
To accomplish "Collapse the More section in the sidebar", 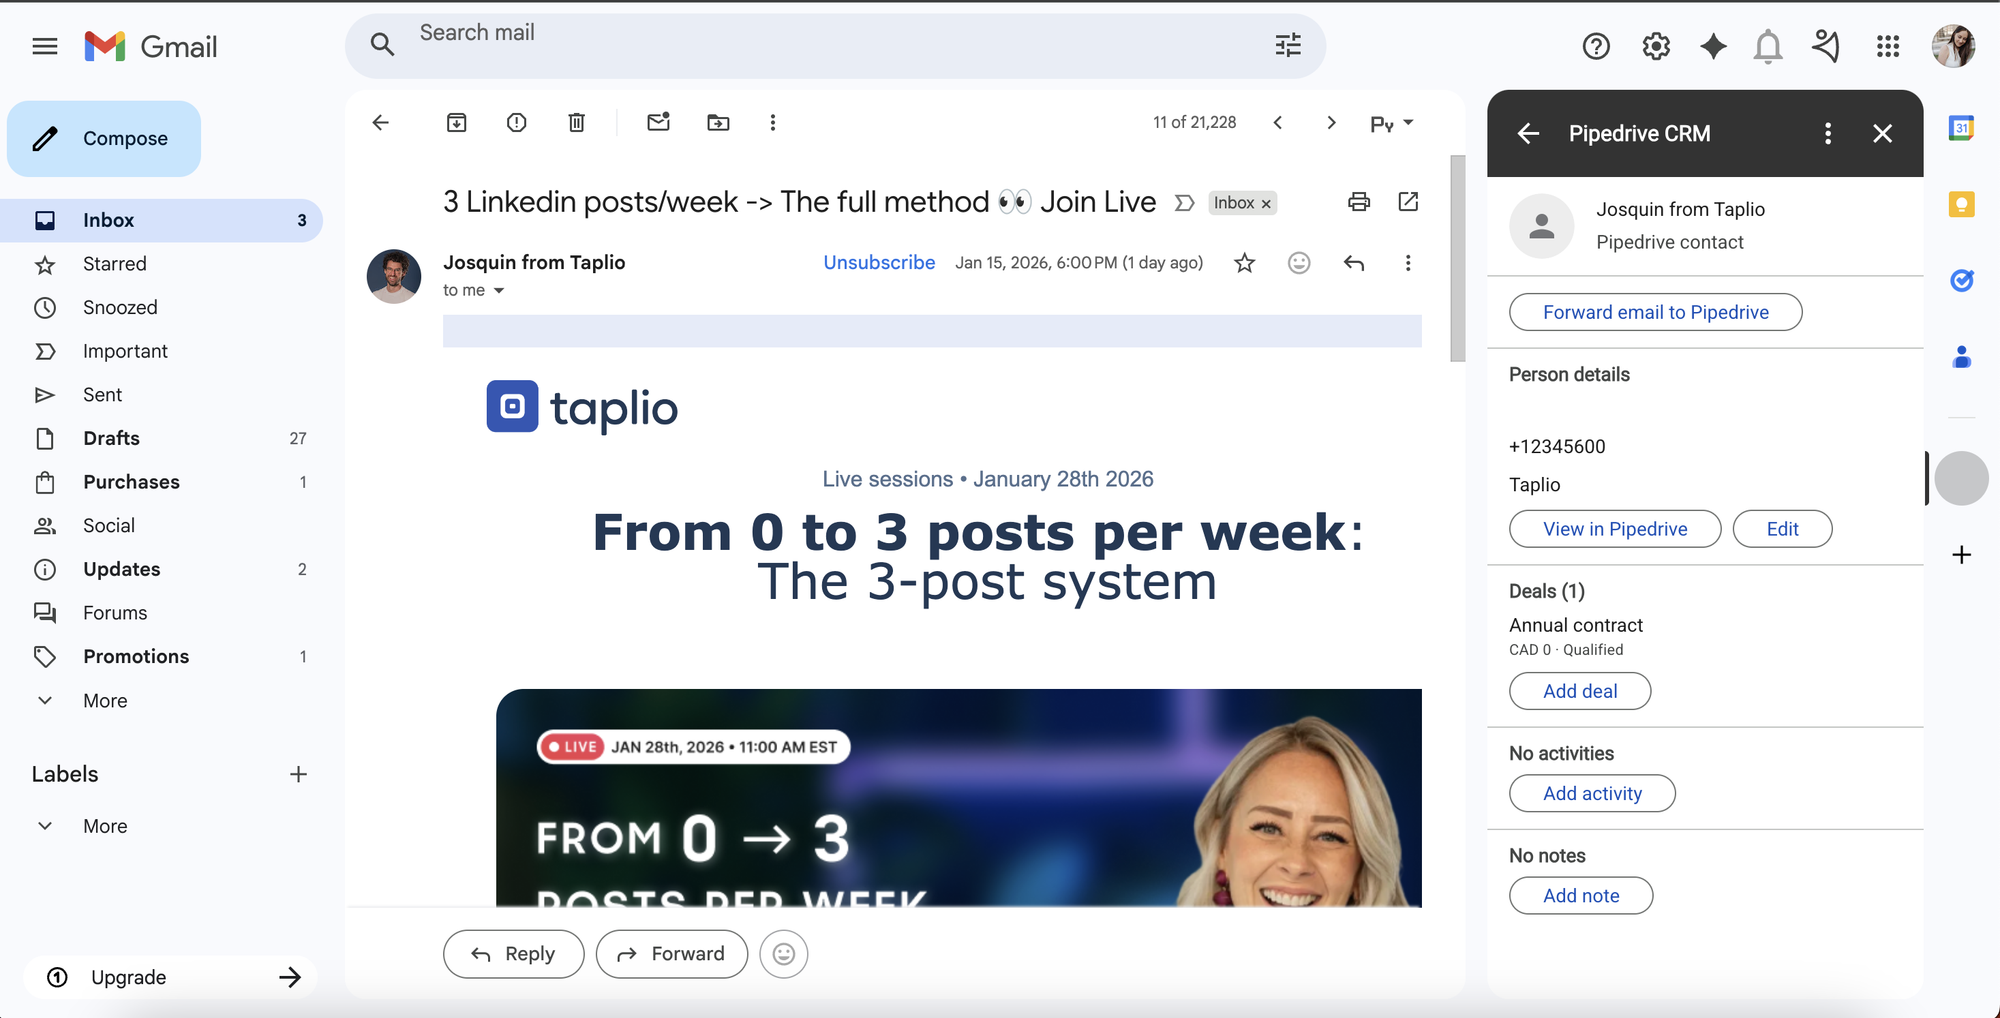I will point(105,700).
